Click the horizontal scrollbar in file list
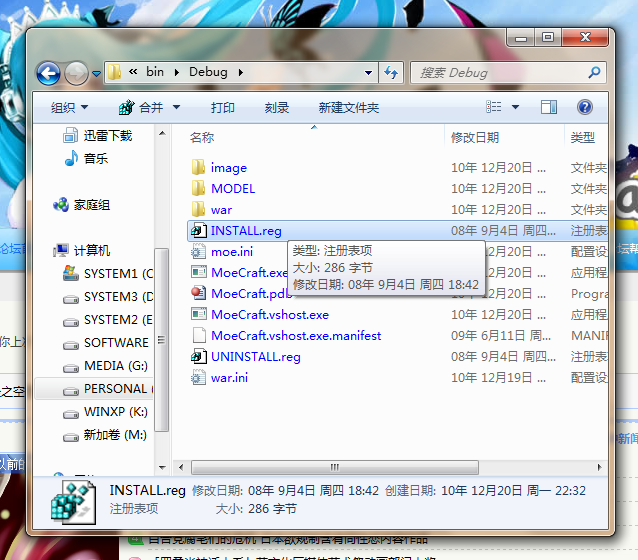 [x=334, y=467]
